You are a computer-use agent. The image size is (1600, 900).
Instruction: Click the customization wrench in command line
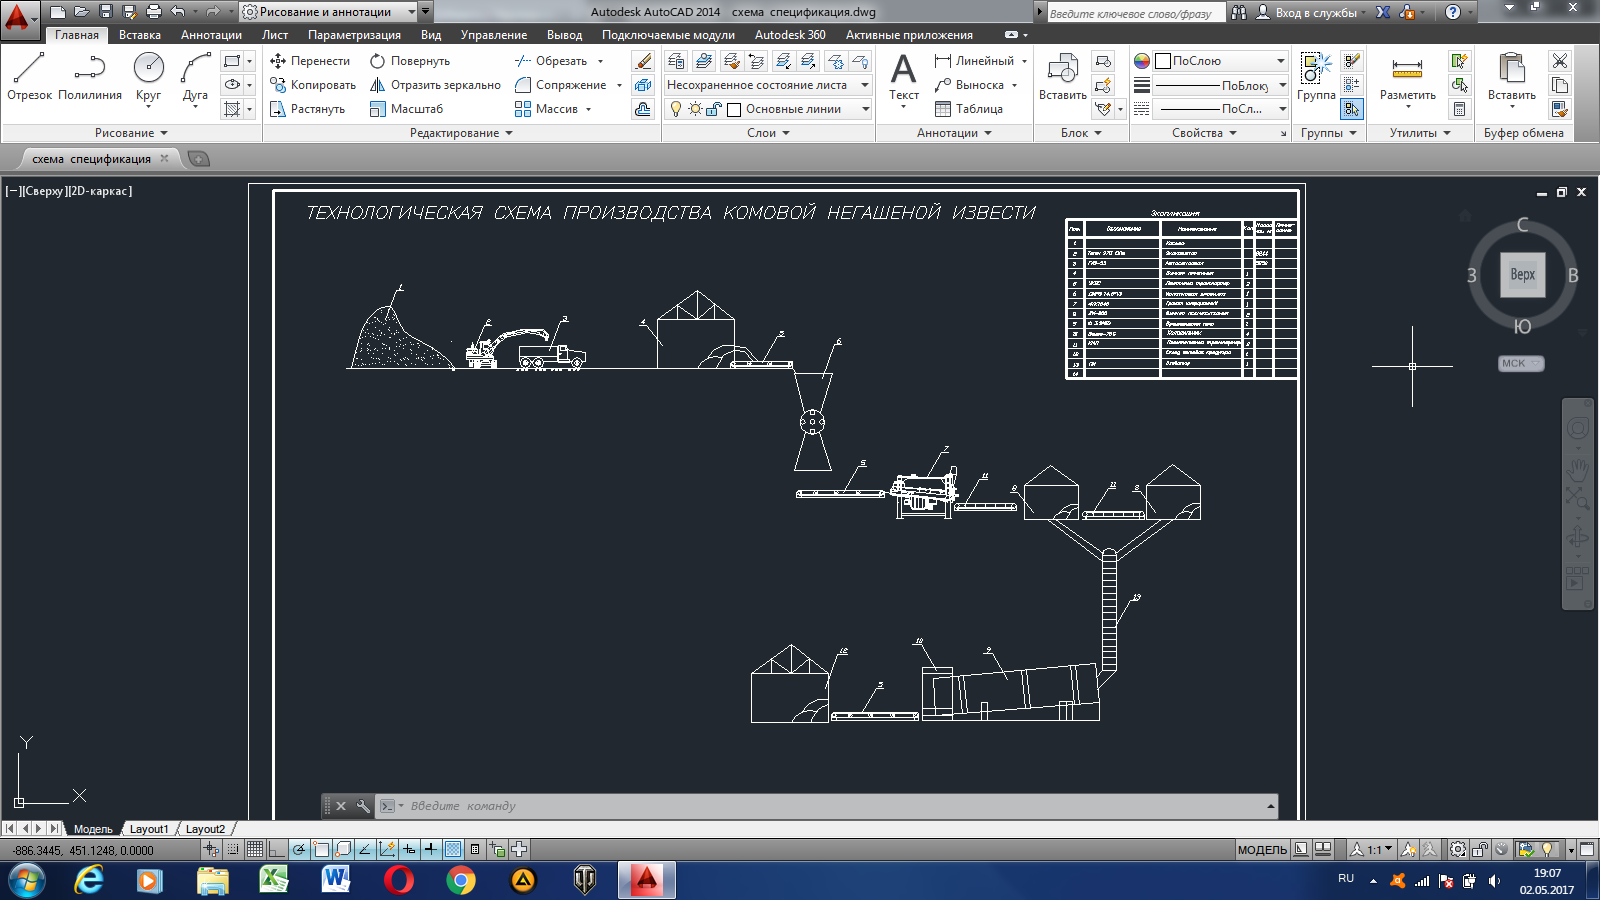[363, 806]
